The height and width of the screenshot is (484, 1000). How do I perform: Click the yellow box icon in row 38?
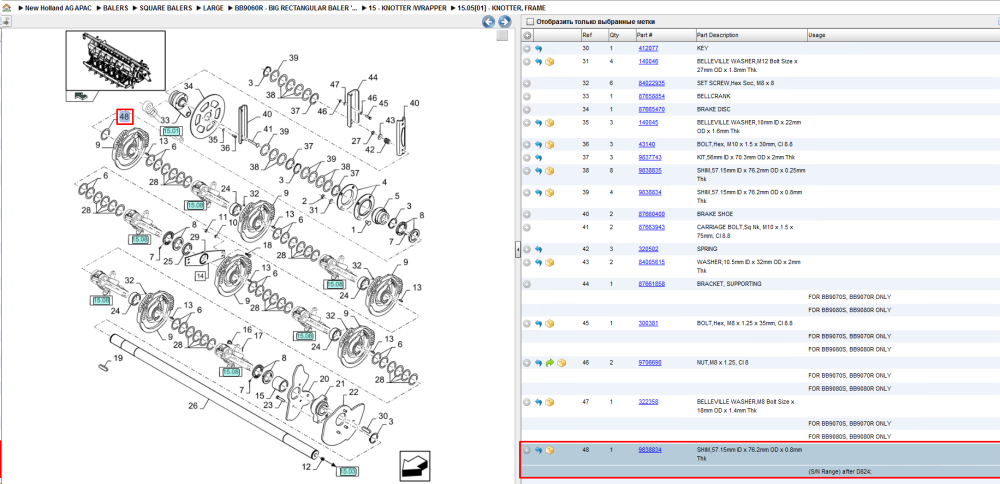(550, 171)
